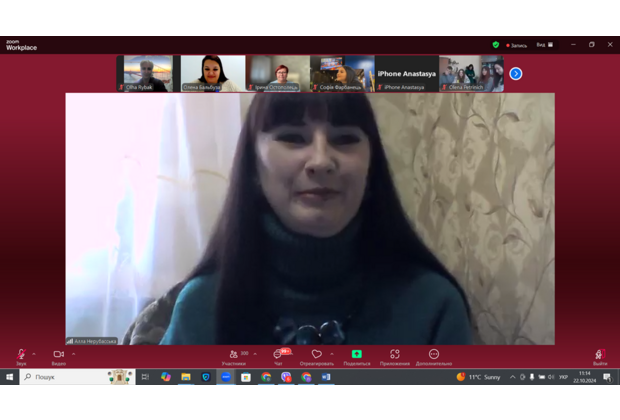Click green Поделиться share screen button

pyautogui.click(x=357, y=357)
